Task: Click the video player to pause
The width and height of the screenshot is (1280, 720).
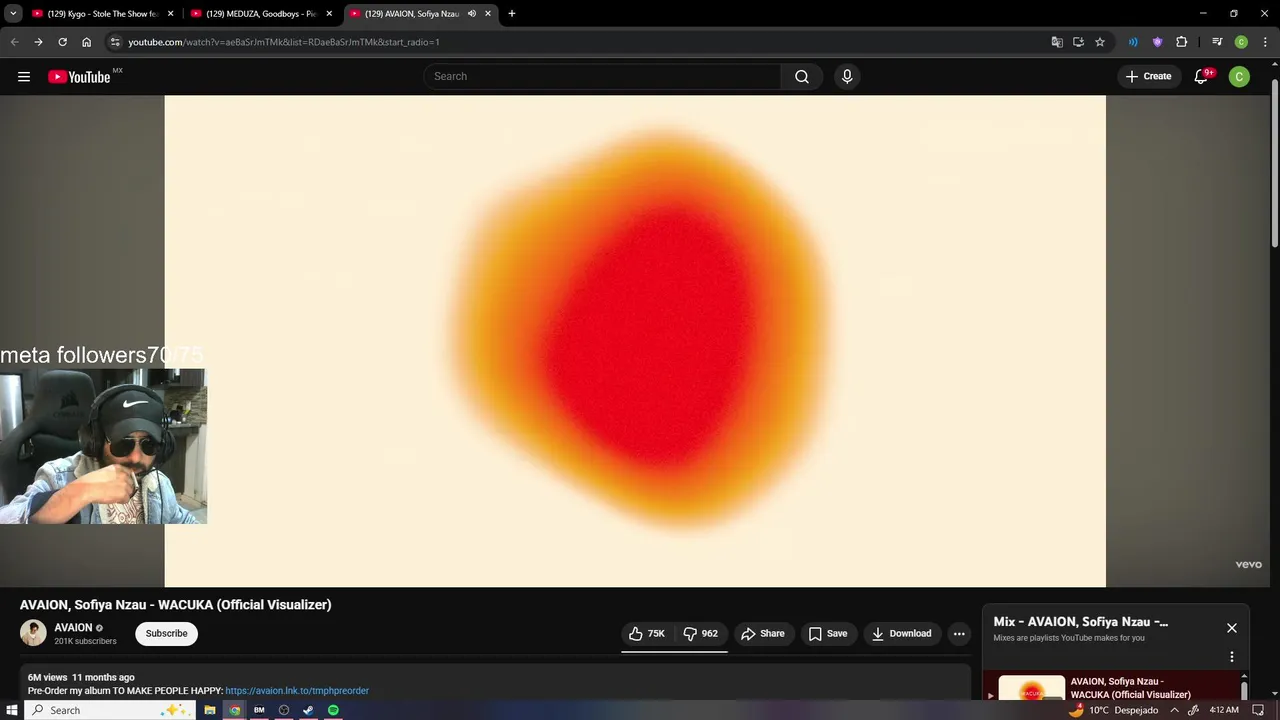Action: click(x=635, y=341)
